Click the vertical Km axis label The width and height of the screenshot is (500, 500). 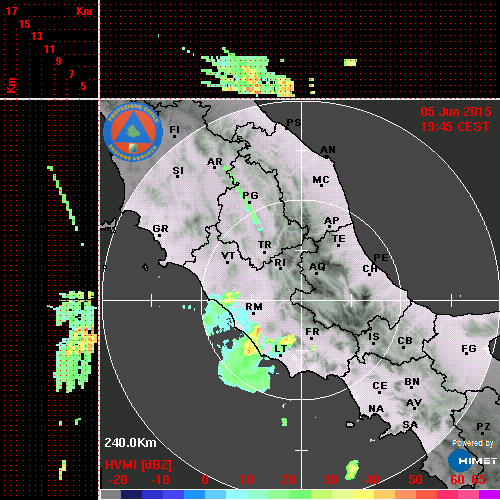tap(11, 86)
